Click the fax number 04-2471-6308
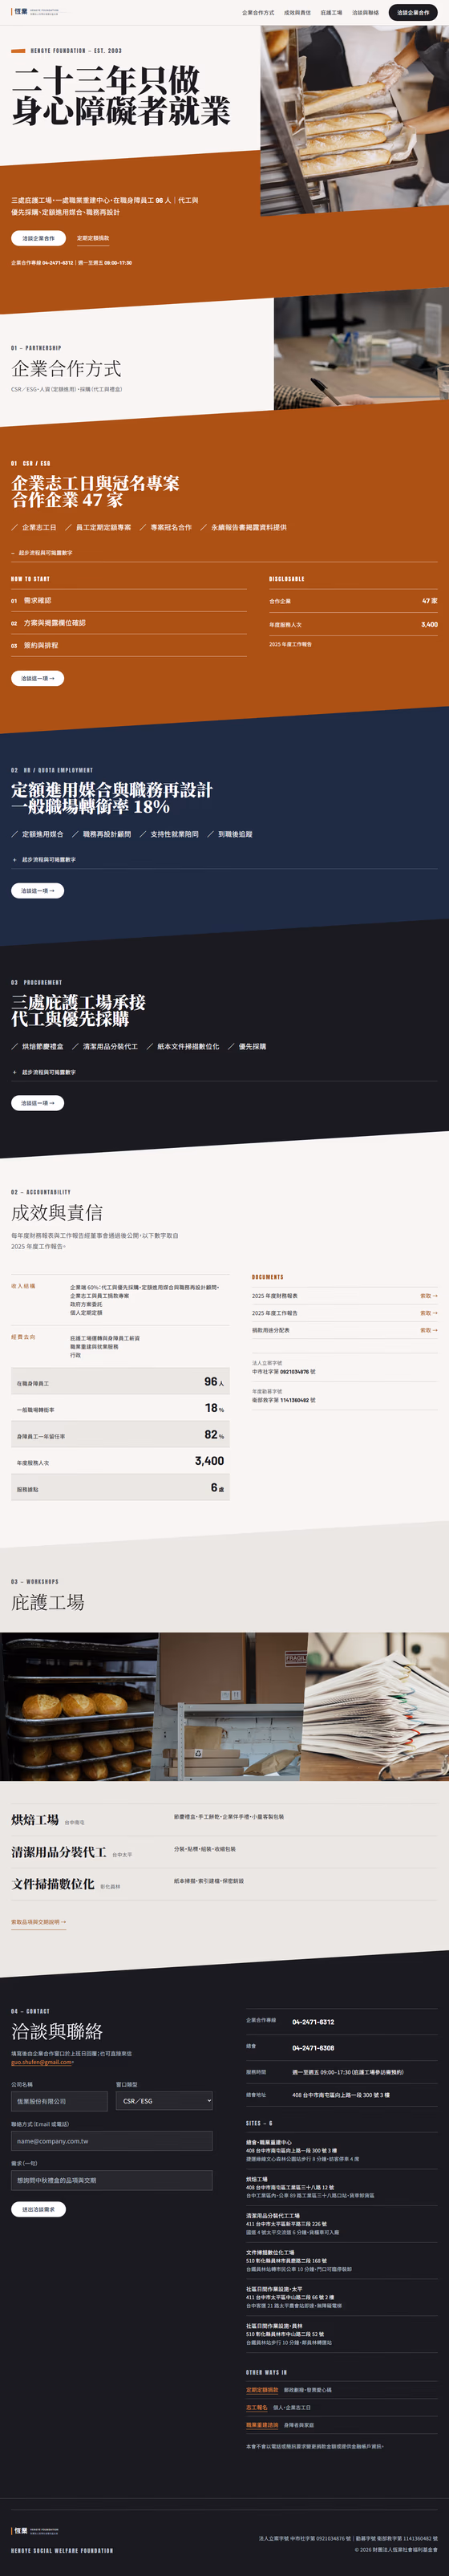The image size is (449, 2576). pyautogui.click(x=313, y=2047)
